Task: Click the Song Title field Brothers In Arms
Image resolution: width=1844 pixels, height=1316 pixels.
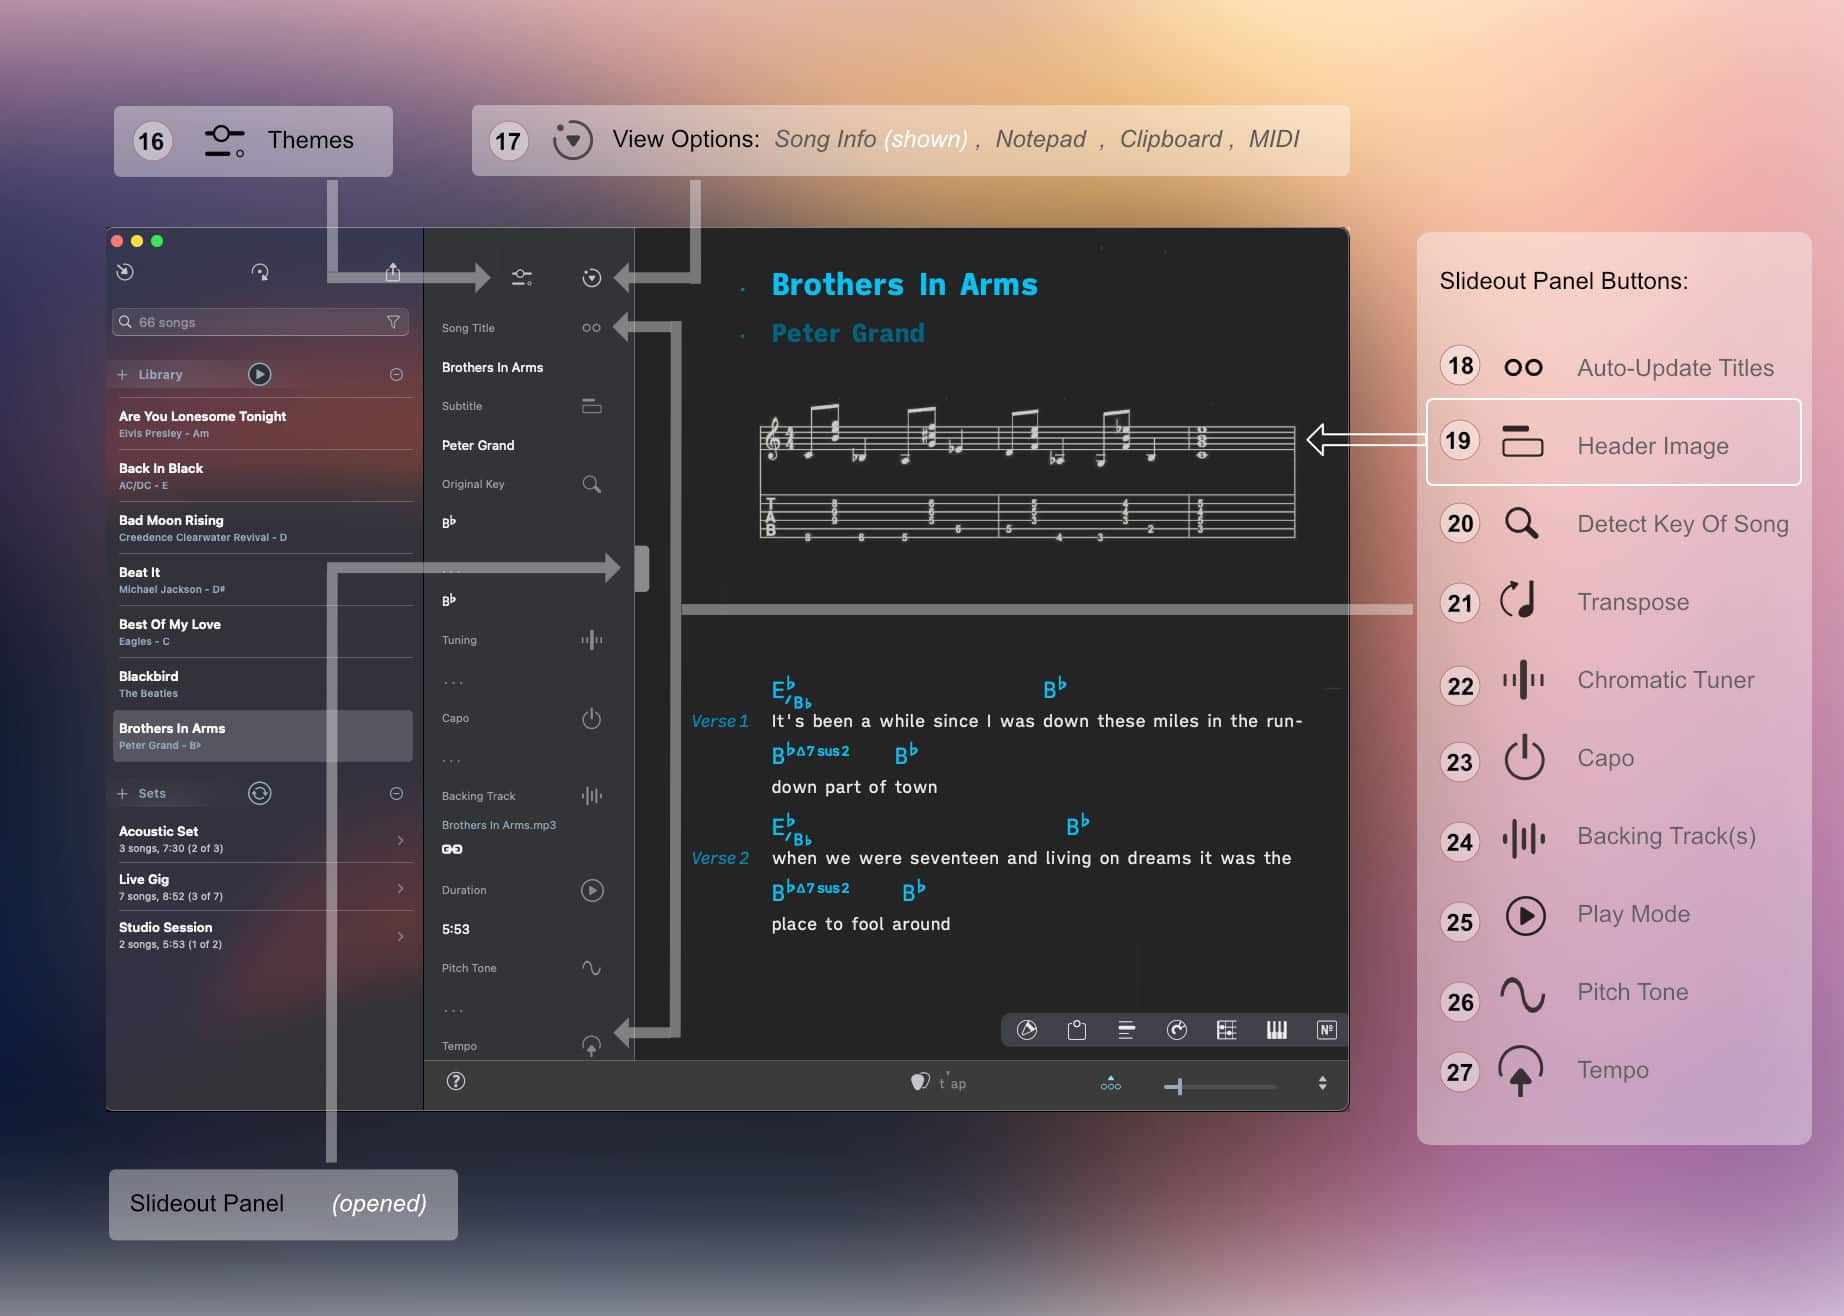Action: pos(492,367)
